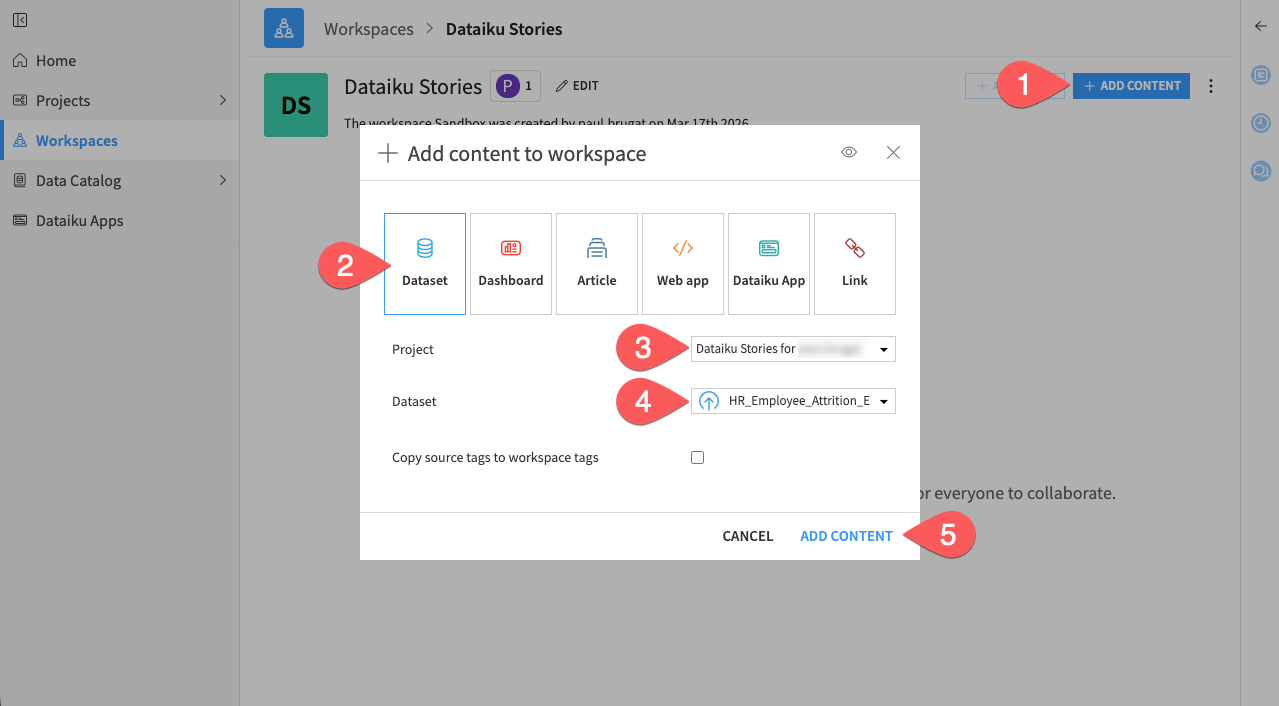Click the Data Catalog icon in sidebar

pyautogui.click(x=20, y=181)
